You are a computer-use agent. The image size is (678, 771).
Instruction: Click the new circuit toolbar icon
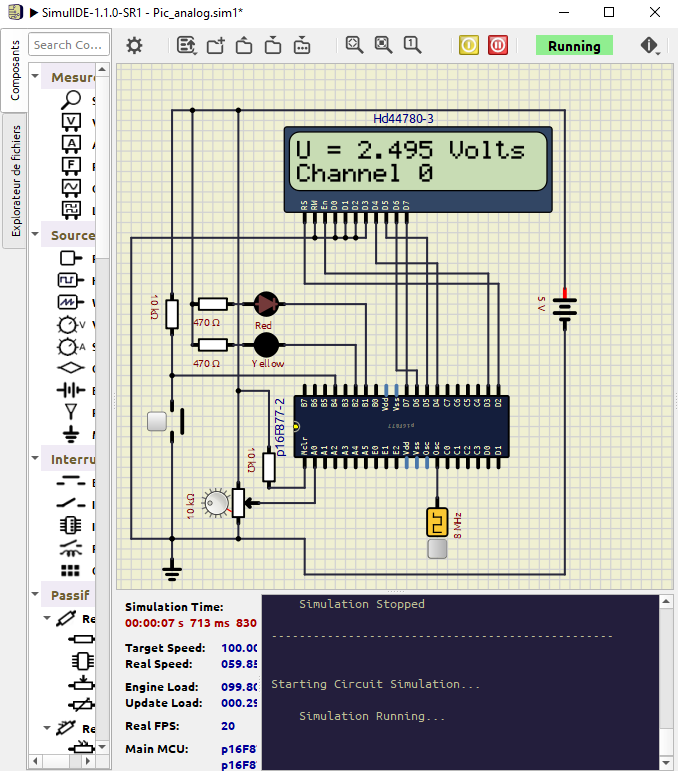216,45
